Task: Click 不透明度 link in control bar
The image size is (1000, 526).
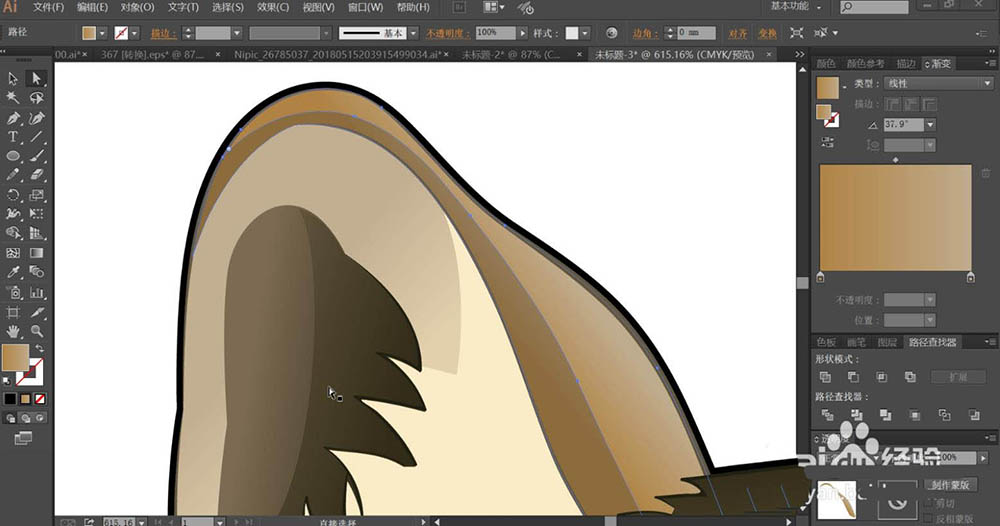Action: (448, 33)
